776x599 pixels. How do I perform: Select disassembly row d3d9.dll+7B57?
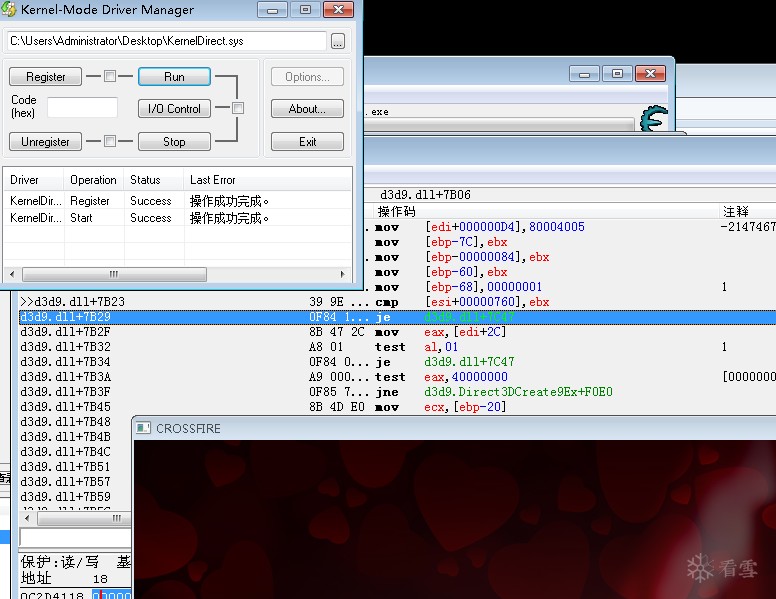click(65, 482)
